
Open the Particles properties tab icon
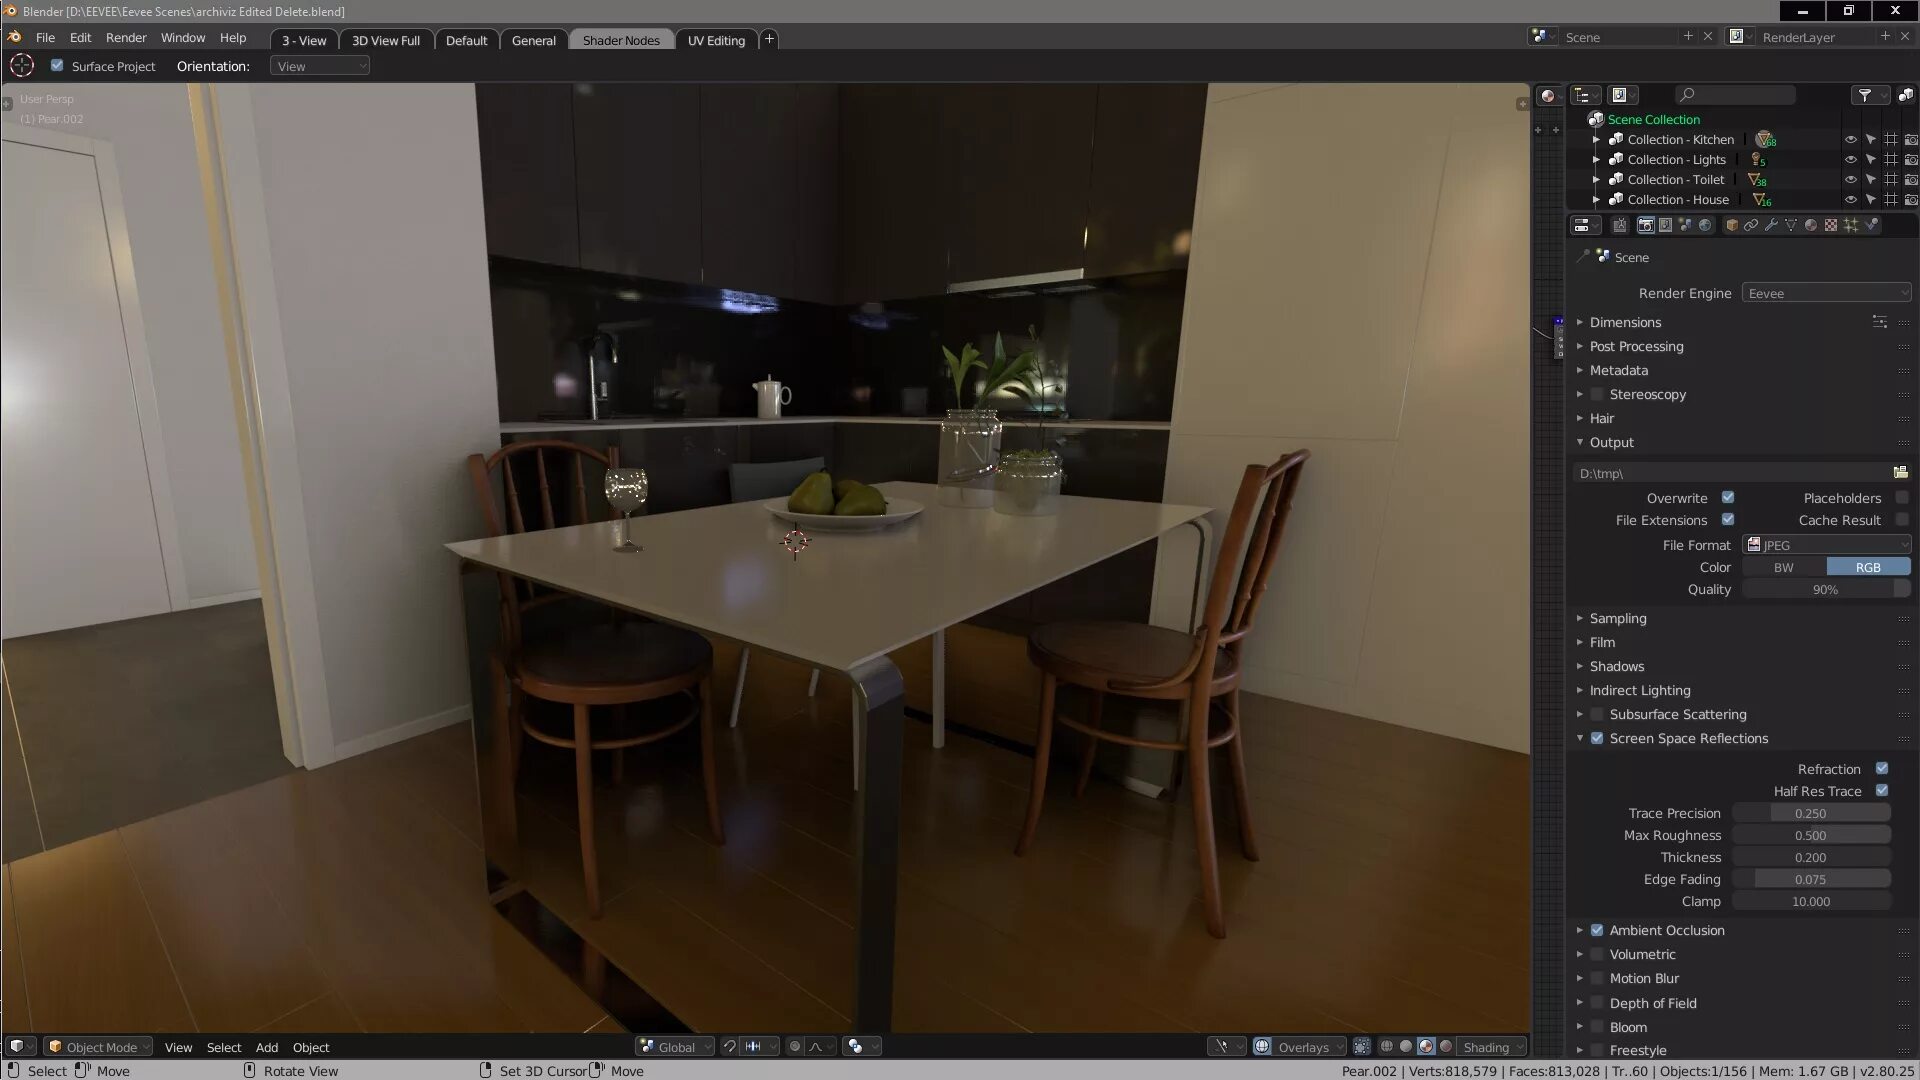pyautogui.click(x=1851, y=225)
